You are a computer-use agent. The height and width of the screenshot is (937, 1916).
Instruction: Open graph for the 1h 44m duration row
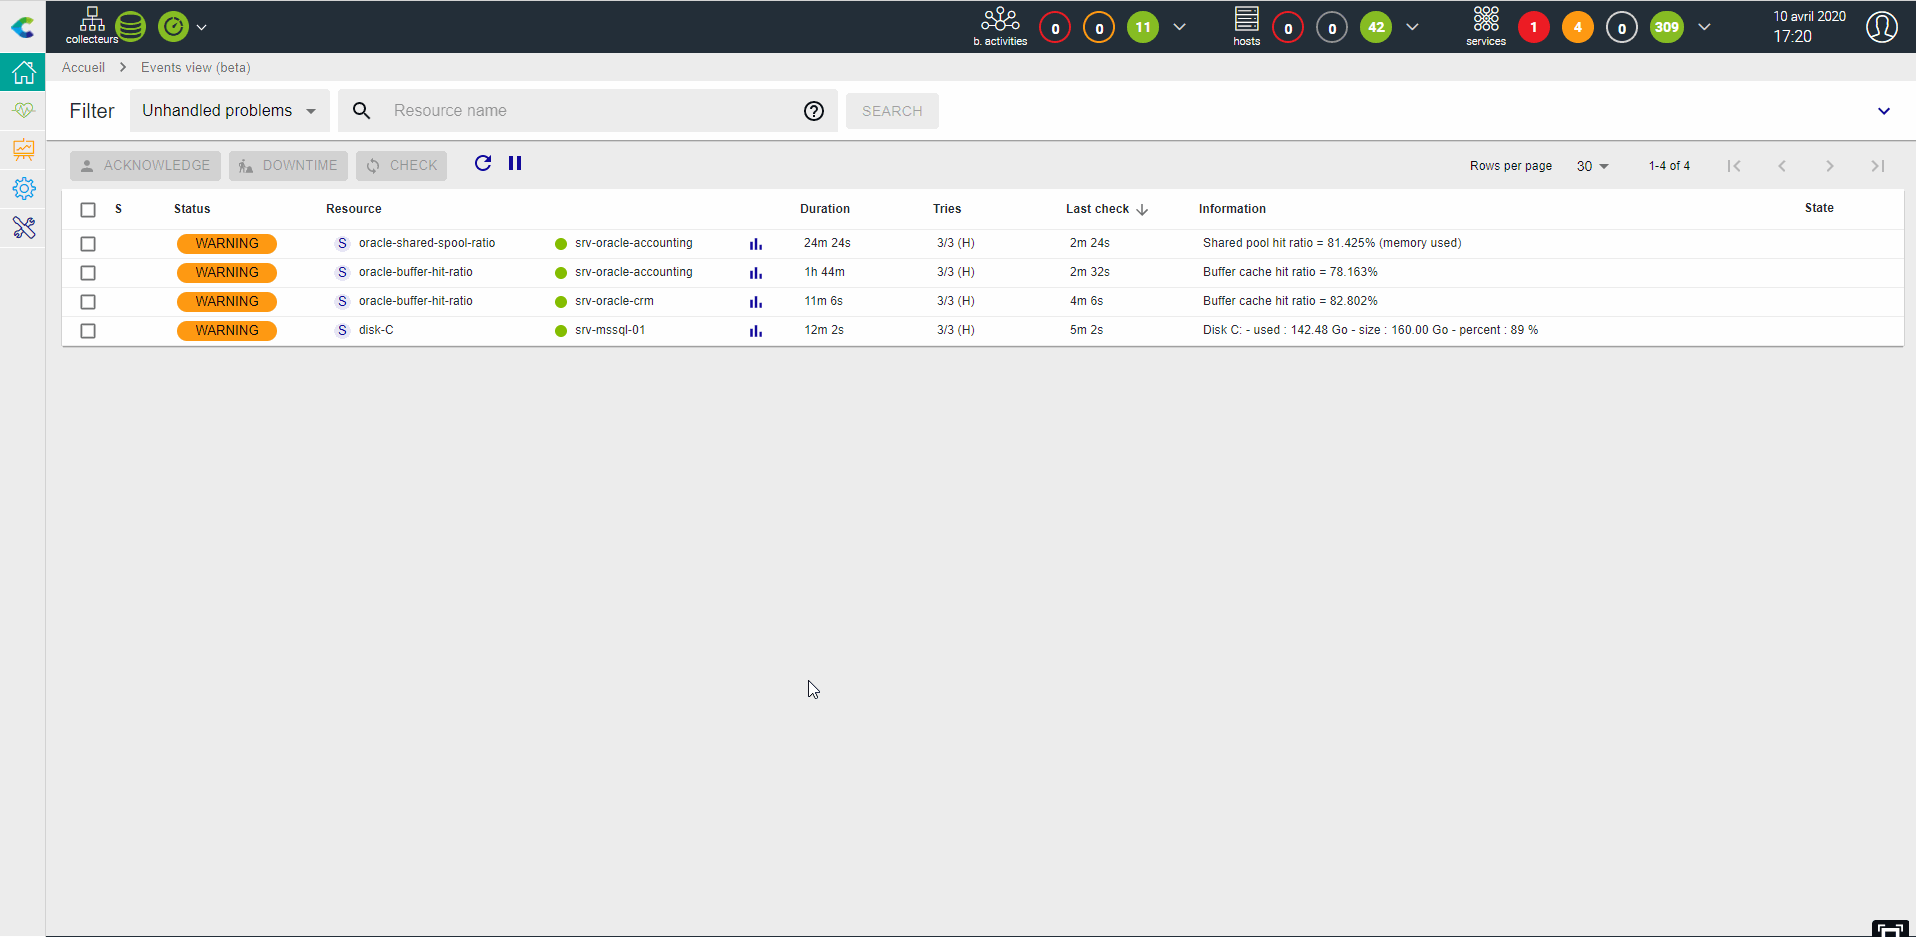[756, 273]
